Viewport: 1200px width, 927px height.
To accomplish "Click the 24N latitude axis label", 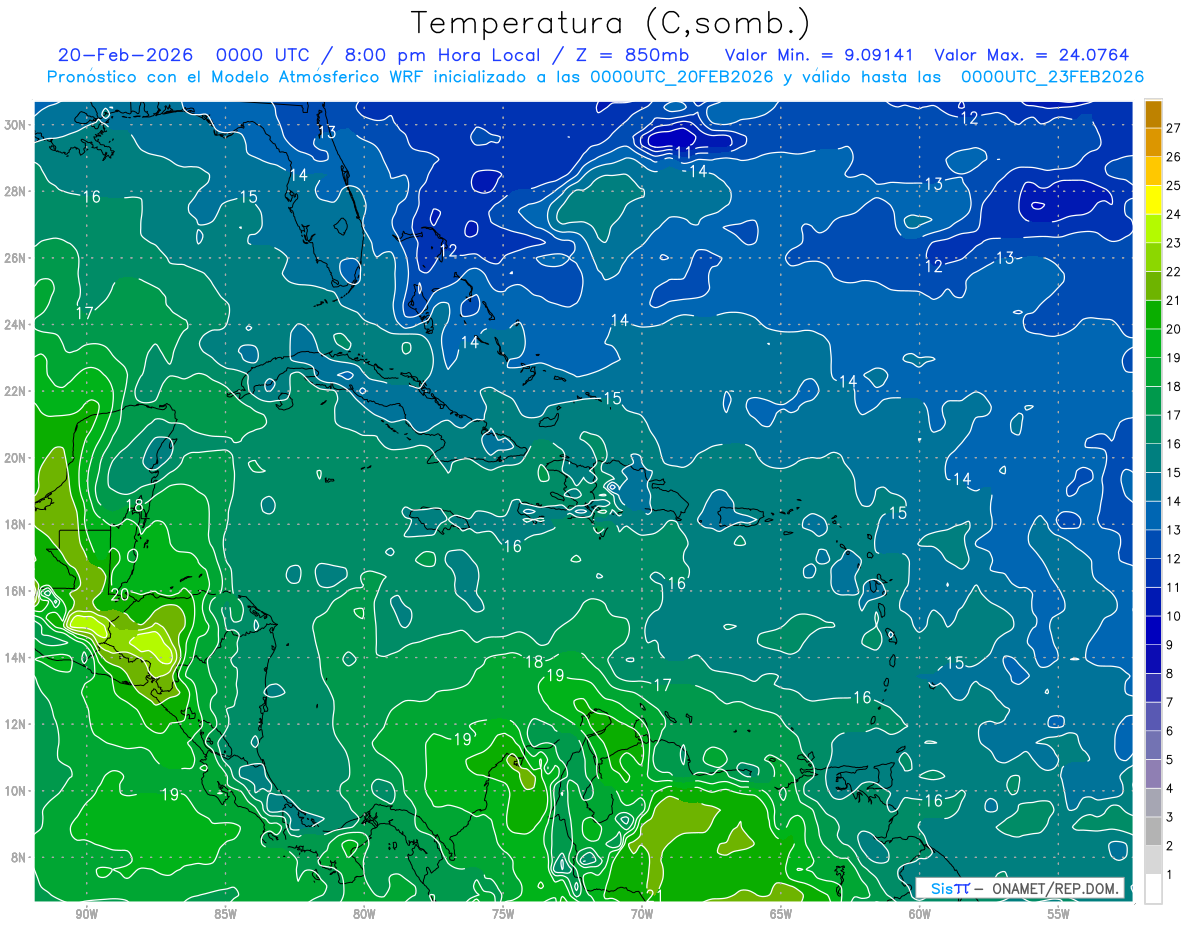I will tap(16, 325).
